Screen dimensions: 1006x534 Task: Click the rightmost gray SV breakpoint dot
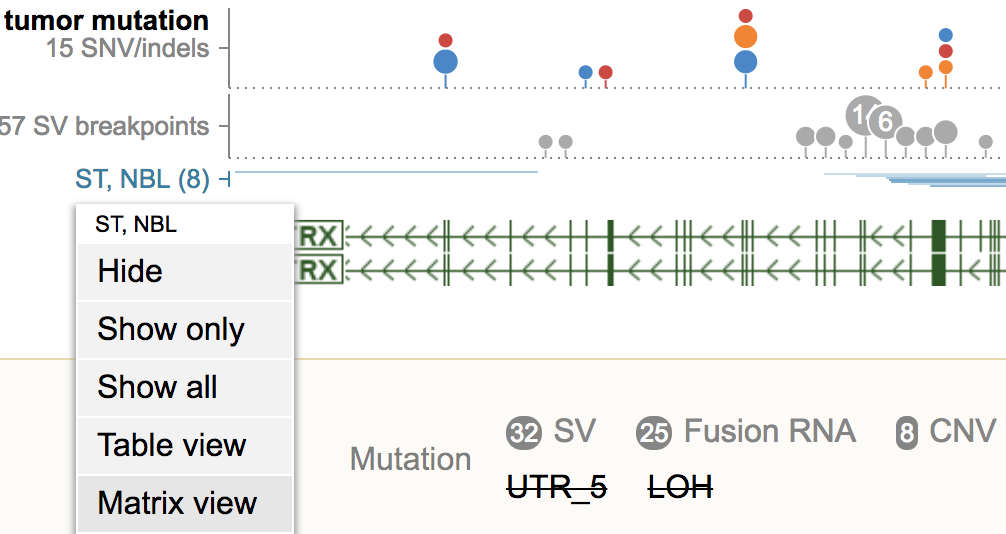coord(986,142)
